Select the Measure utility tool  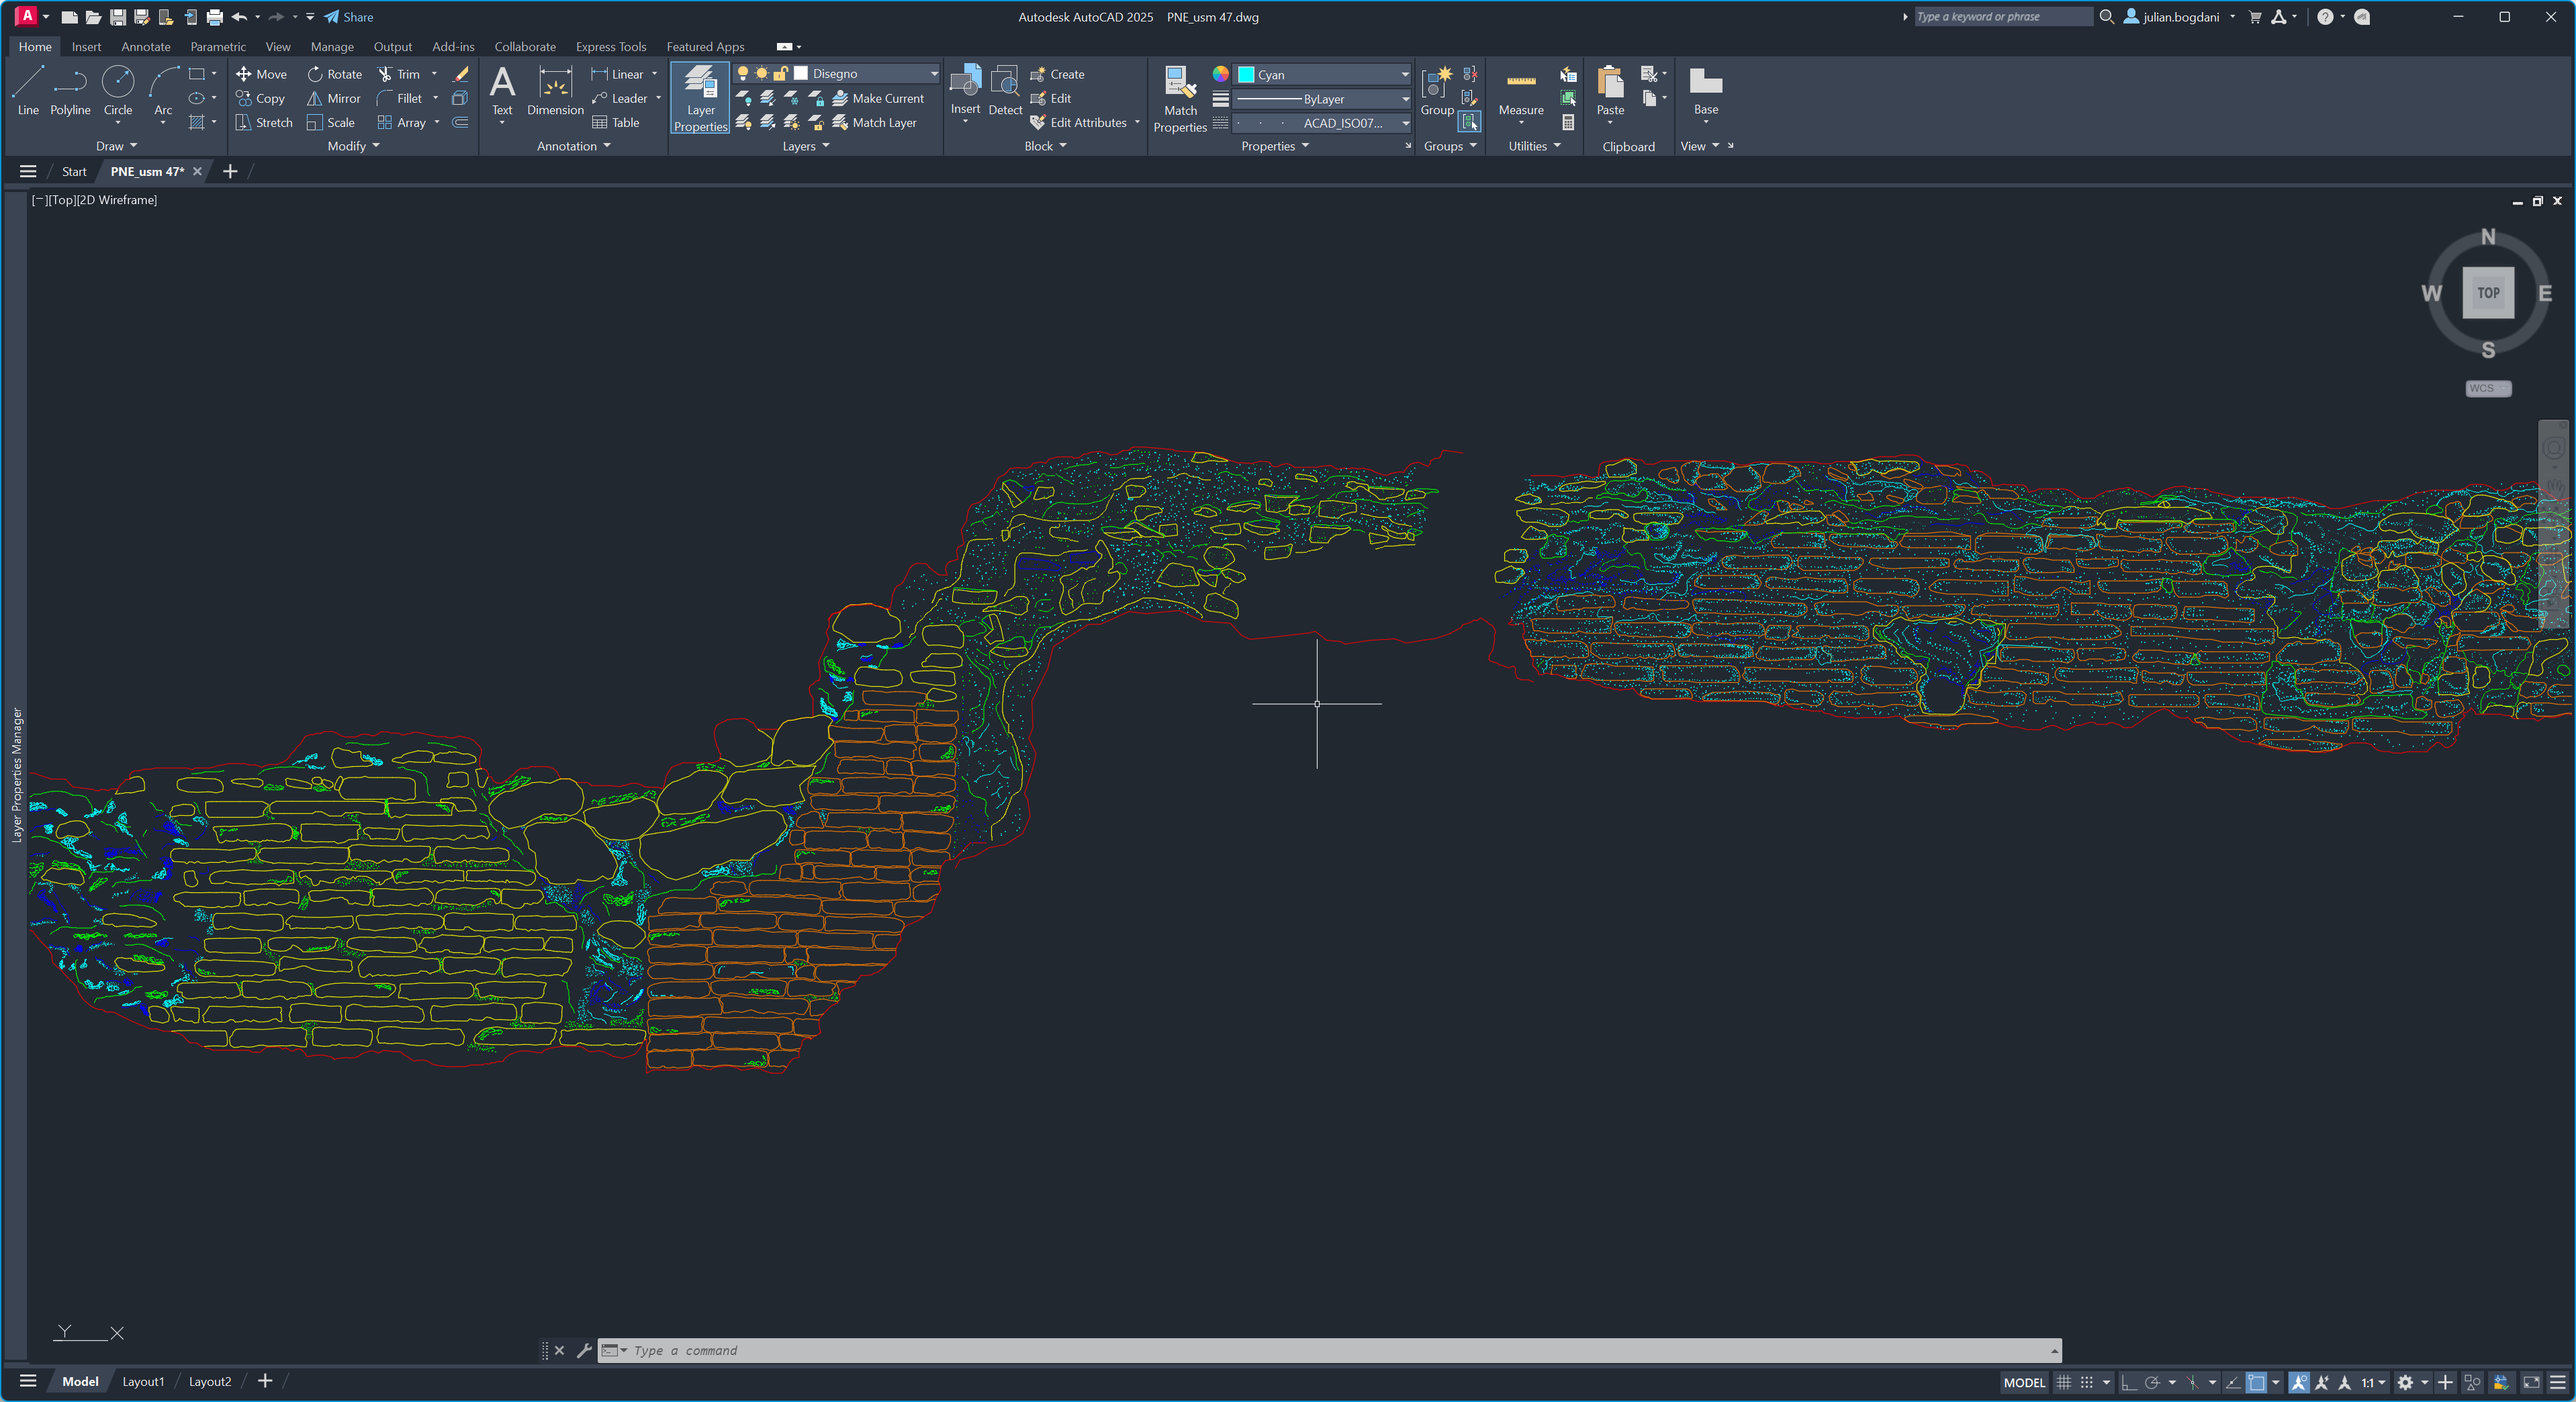pos(1520,91)
